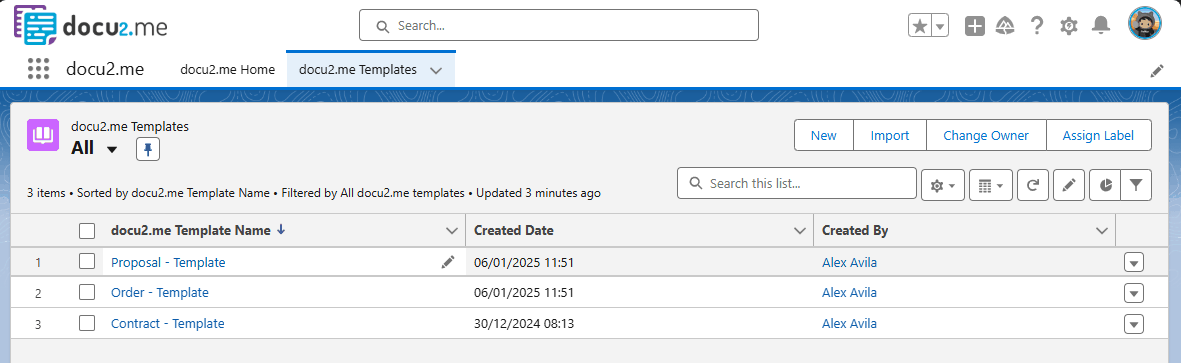Open Global Actions plus icon

click(x=975, y=26)
